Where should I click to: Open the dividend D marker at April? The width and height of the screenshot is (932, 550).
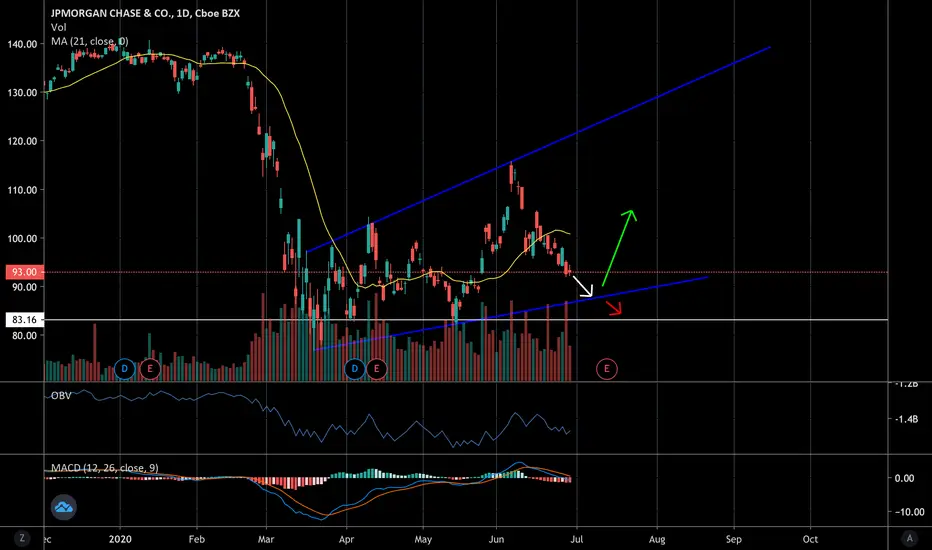(x=355, y=369)
